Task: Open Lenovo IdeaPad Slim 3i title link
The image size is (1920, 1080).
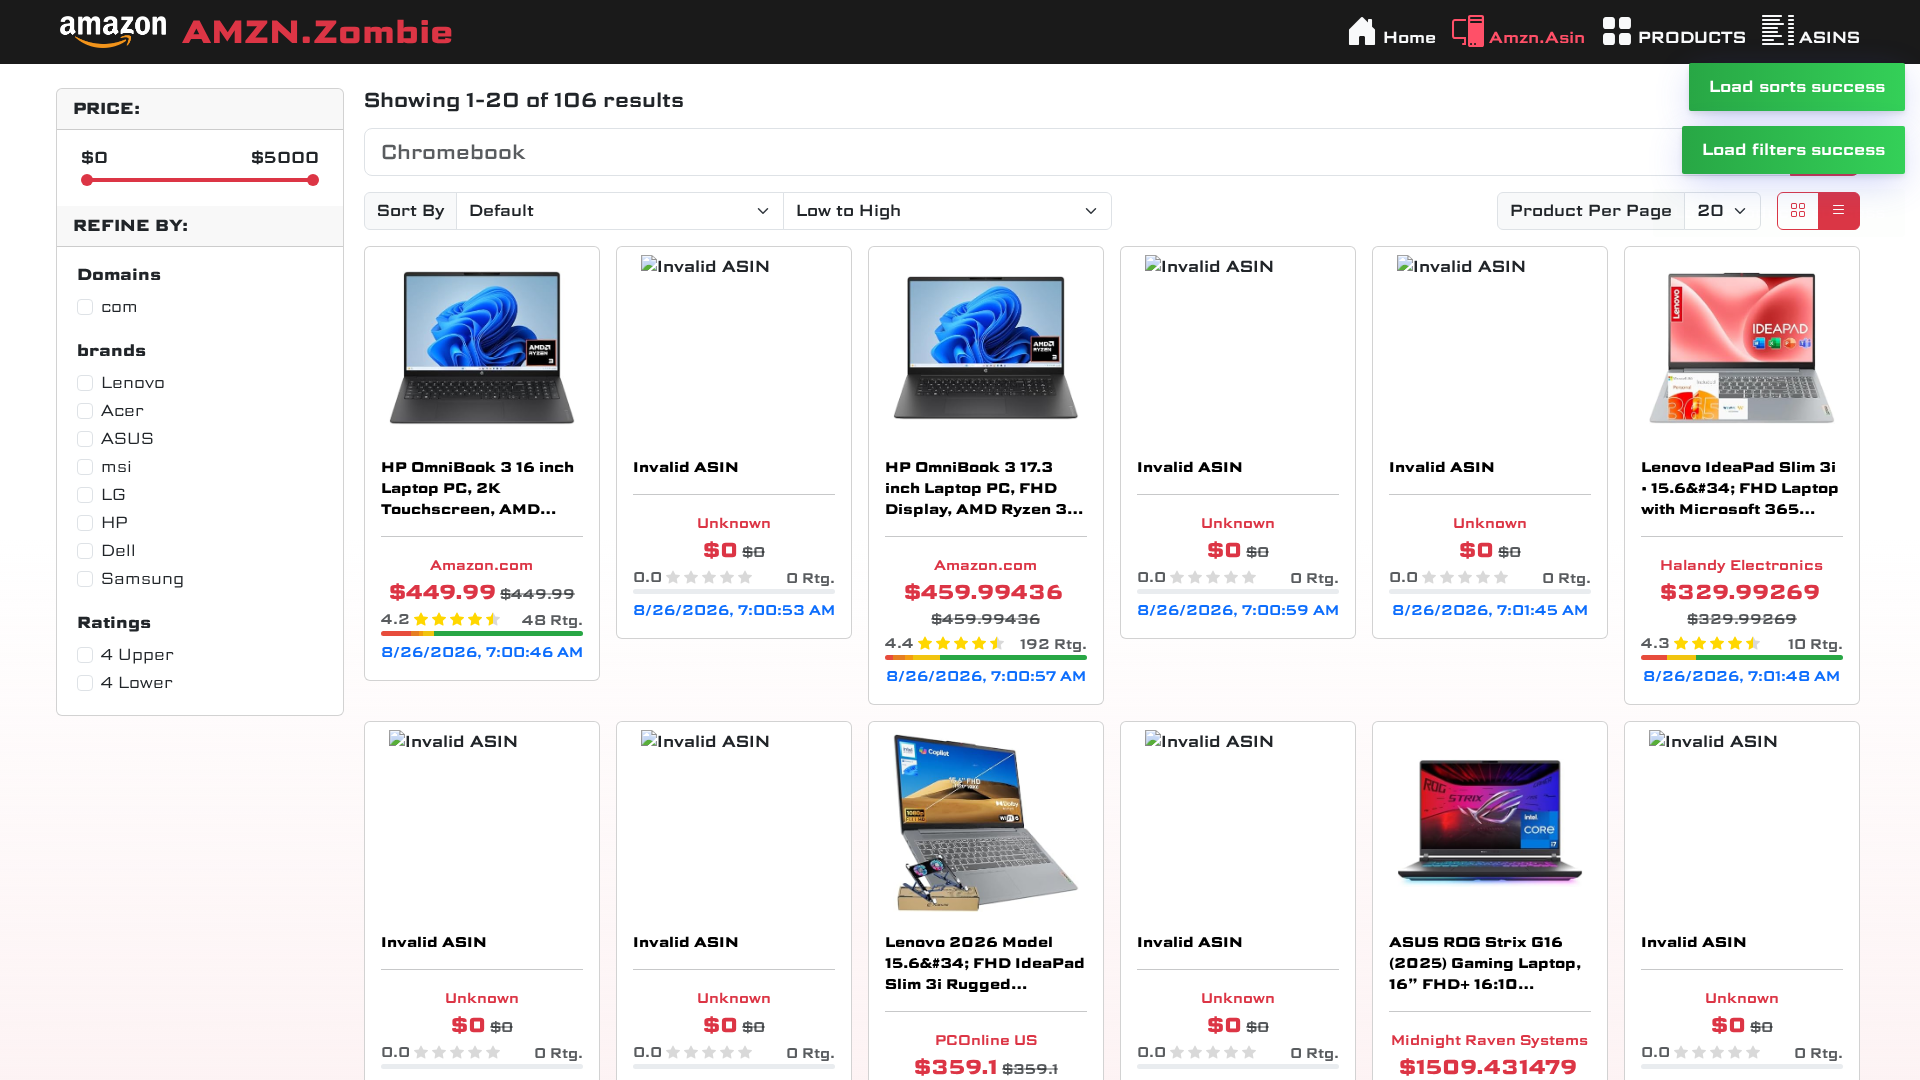Action: coord(1742,488)
